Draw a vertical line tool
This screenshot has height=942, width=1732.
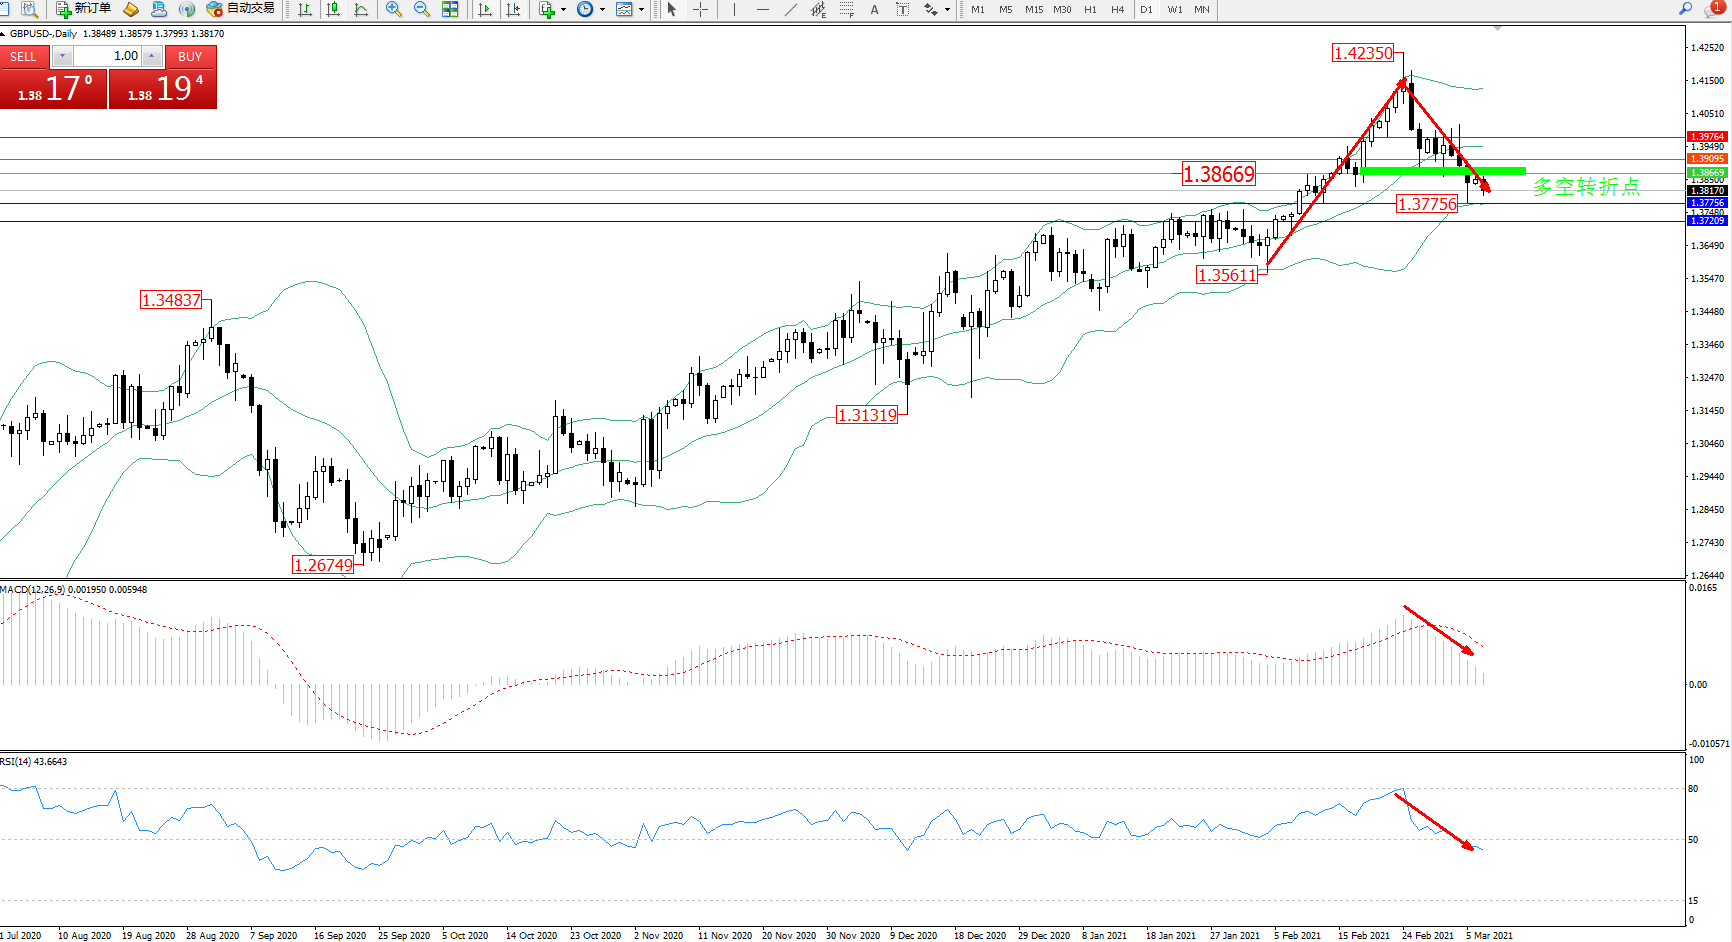(734, 9)
